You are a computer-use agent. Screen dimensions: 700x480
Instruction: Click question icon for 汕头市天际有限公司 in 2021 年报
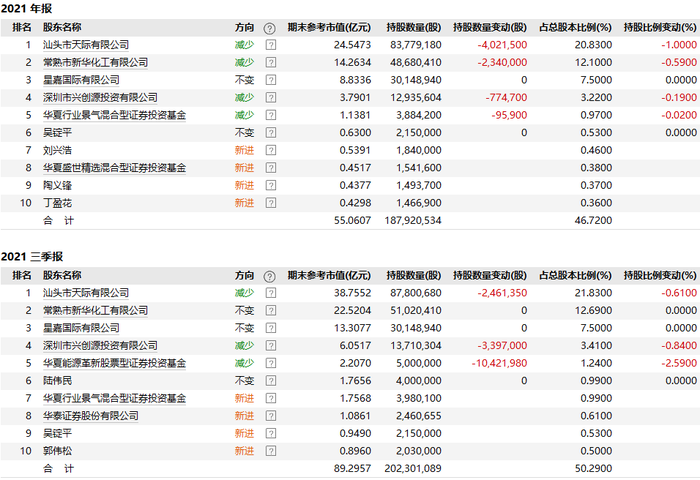point(271,45)
